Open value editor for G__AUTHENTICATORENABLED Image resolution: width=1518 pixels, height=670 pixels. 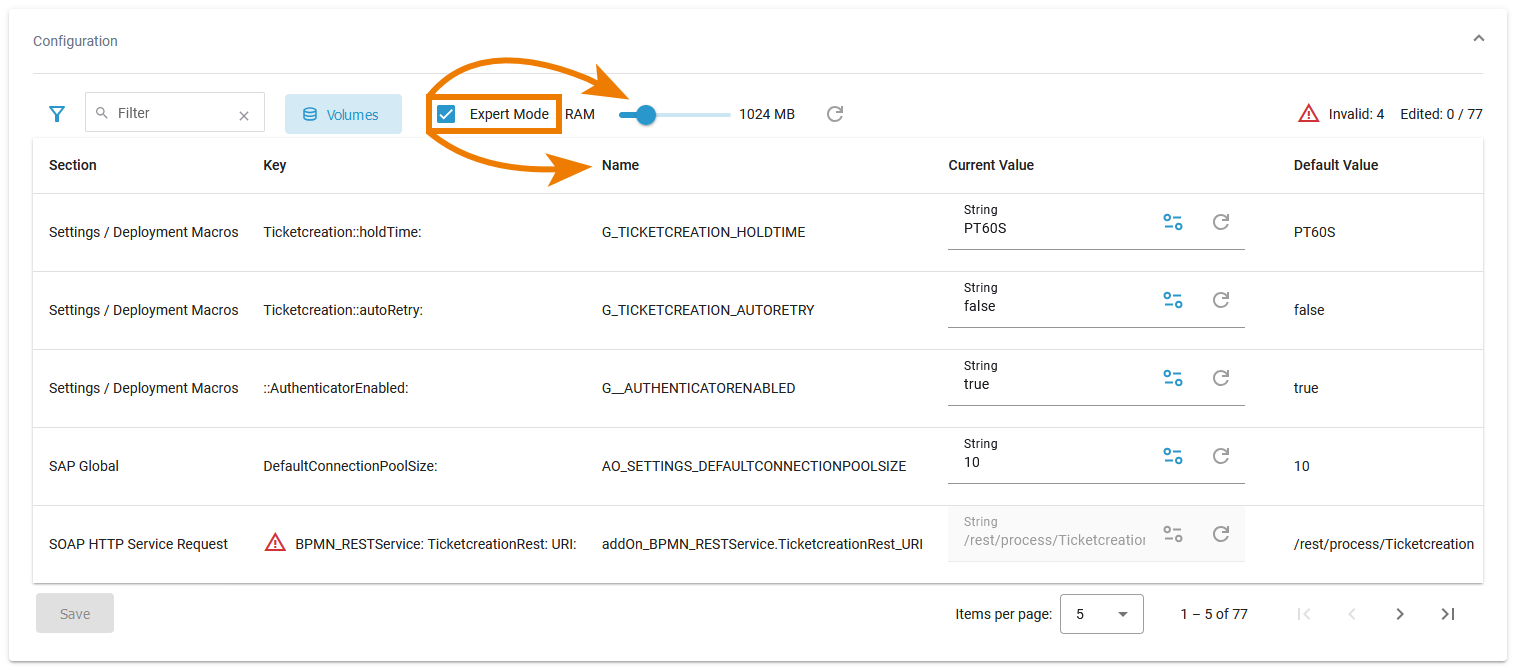[1173, 378]
